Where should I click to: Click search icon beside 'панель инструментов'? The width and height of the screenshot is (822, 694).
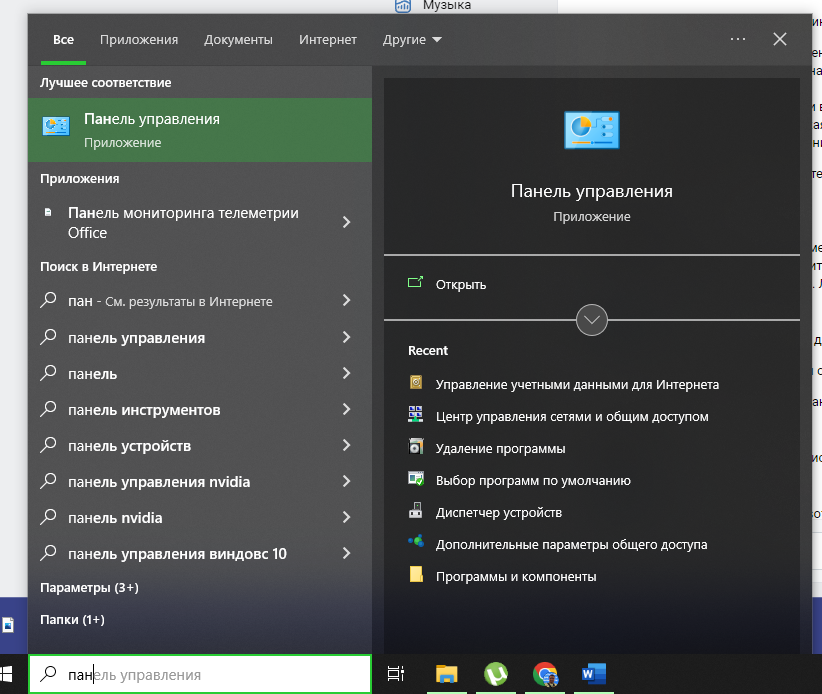pyautogui.click(x=49, y=409)
